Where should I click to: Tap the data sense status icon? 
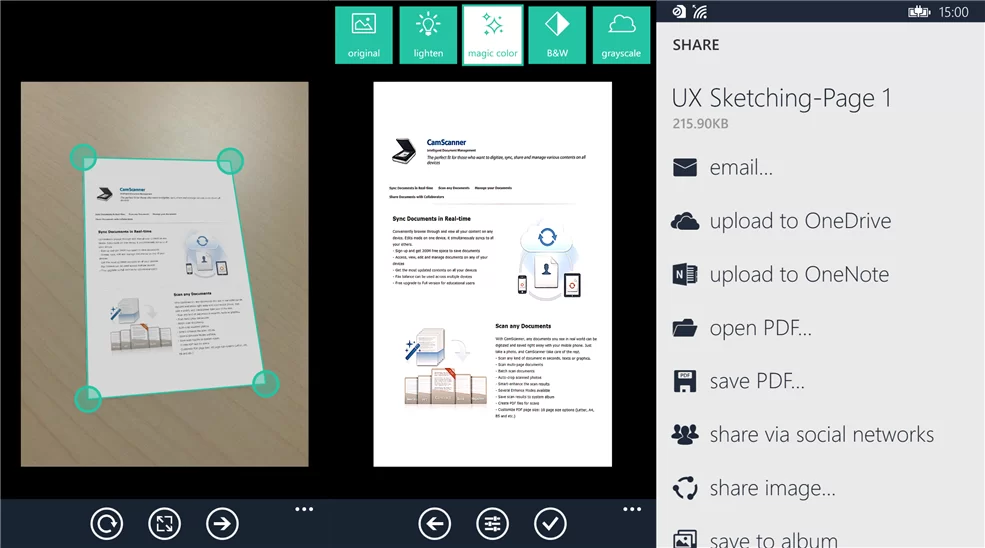679,11
